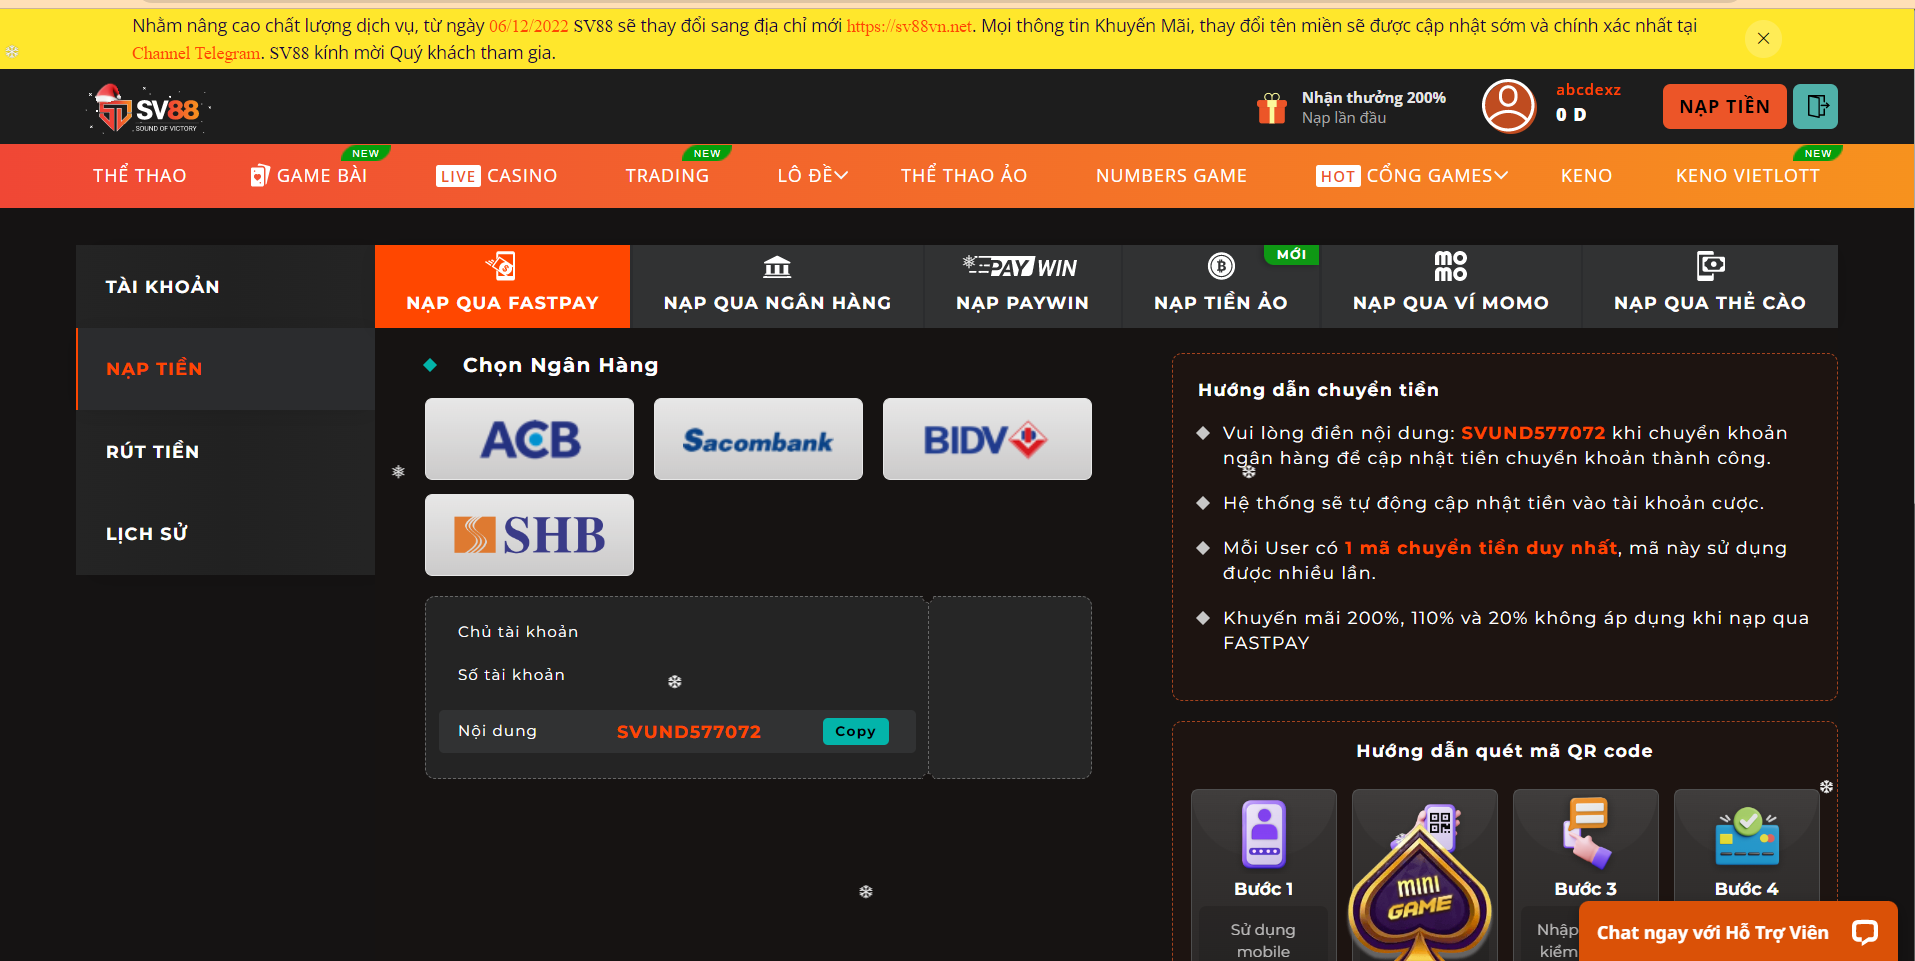Click the Số tài khoản label

[x=511, y=675]
